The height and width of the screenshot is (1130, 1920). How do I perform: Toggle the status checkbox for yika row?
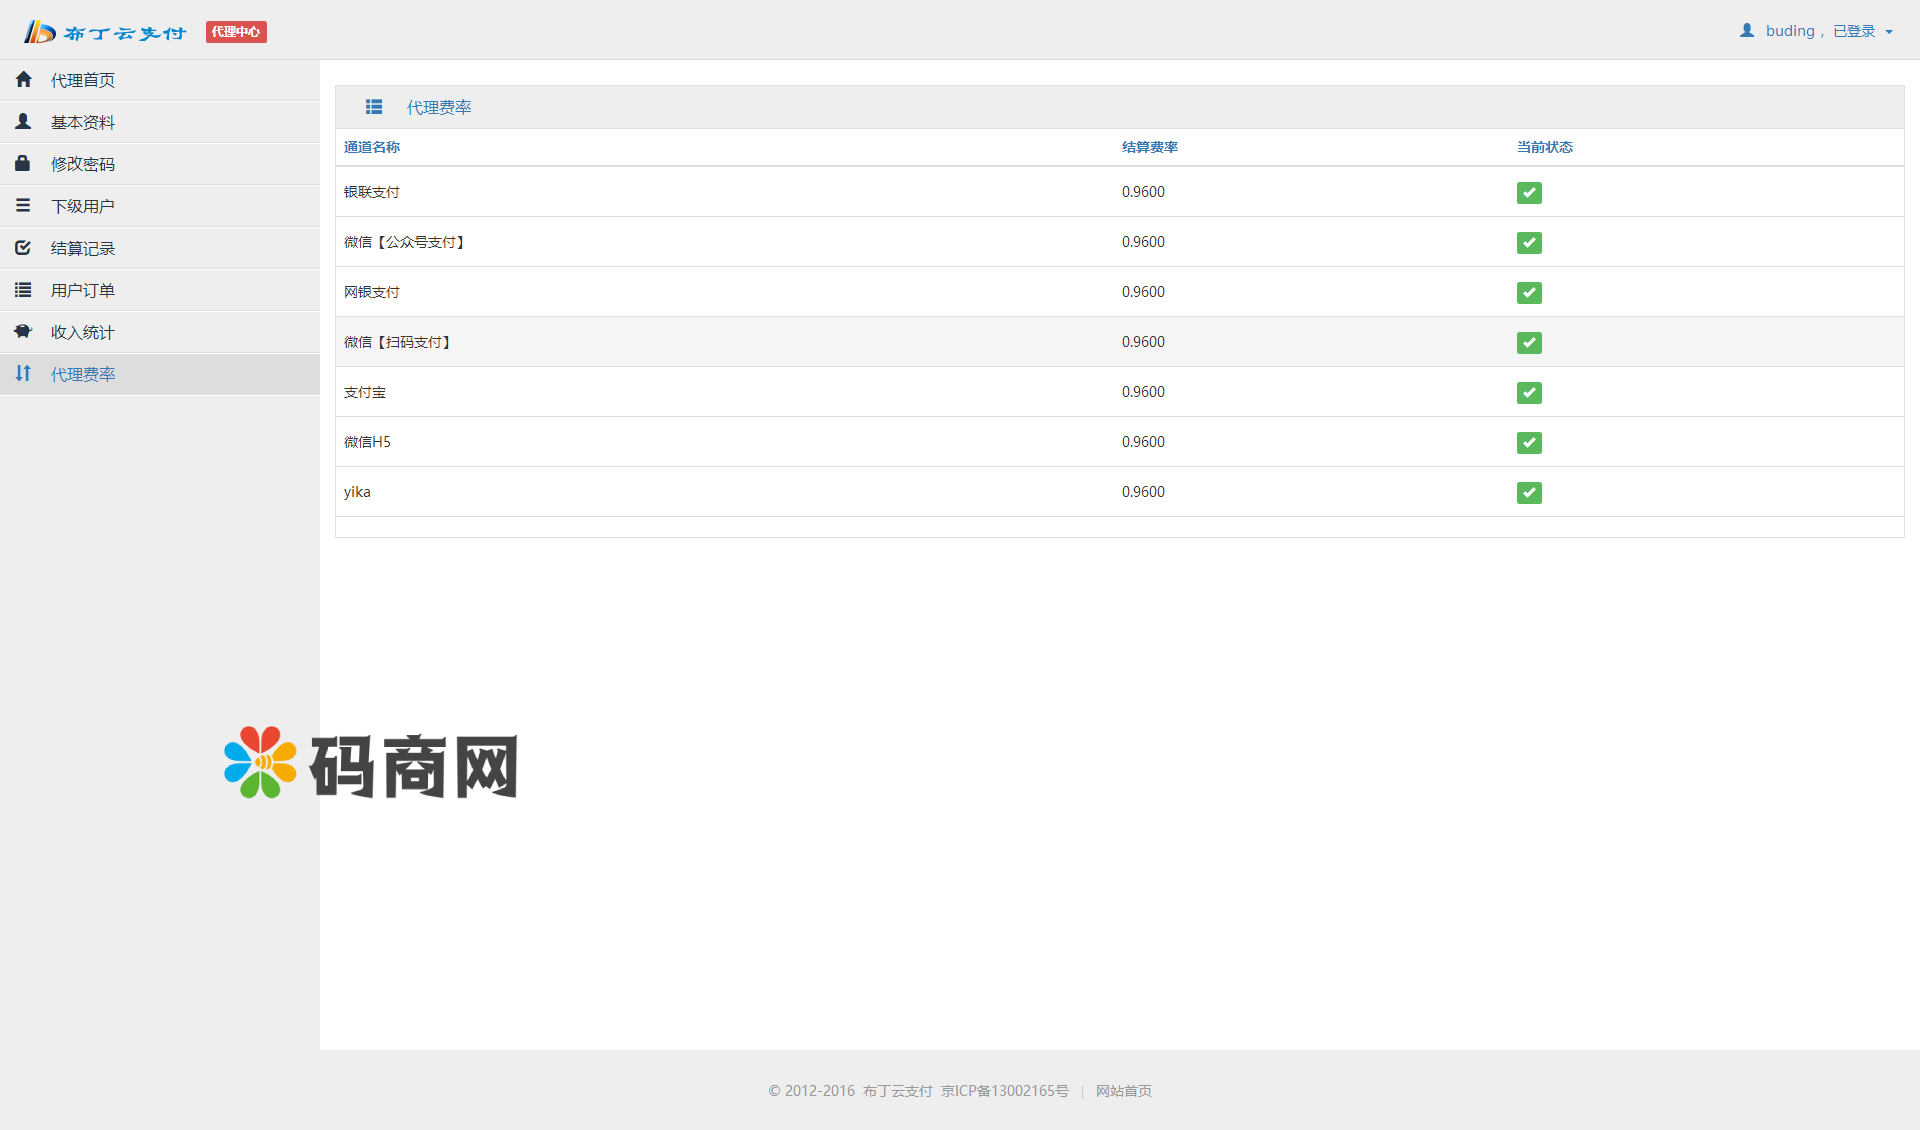(1529, 493)
